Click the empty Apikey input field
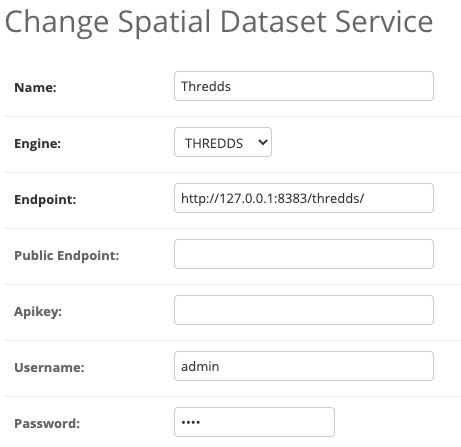Image resolution: width=461 pixels, height=447 pixels. pyautogui.click(x=304, y=310)
